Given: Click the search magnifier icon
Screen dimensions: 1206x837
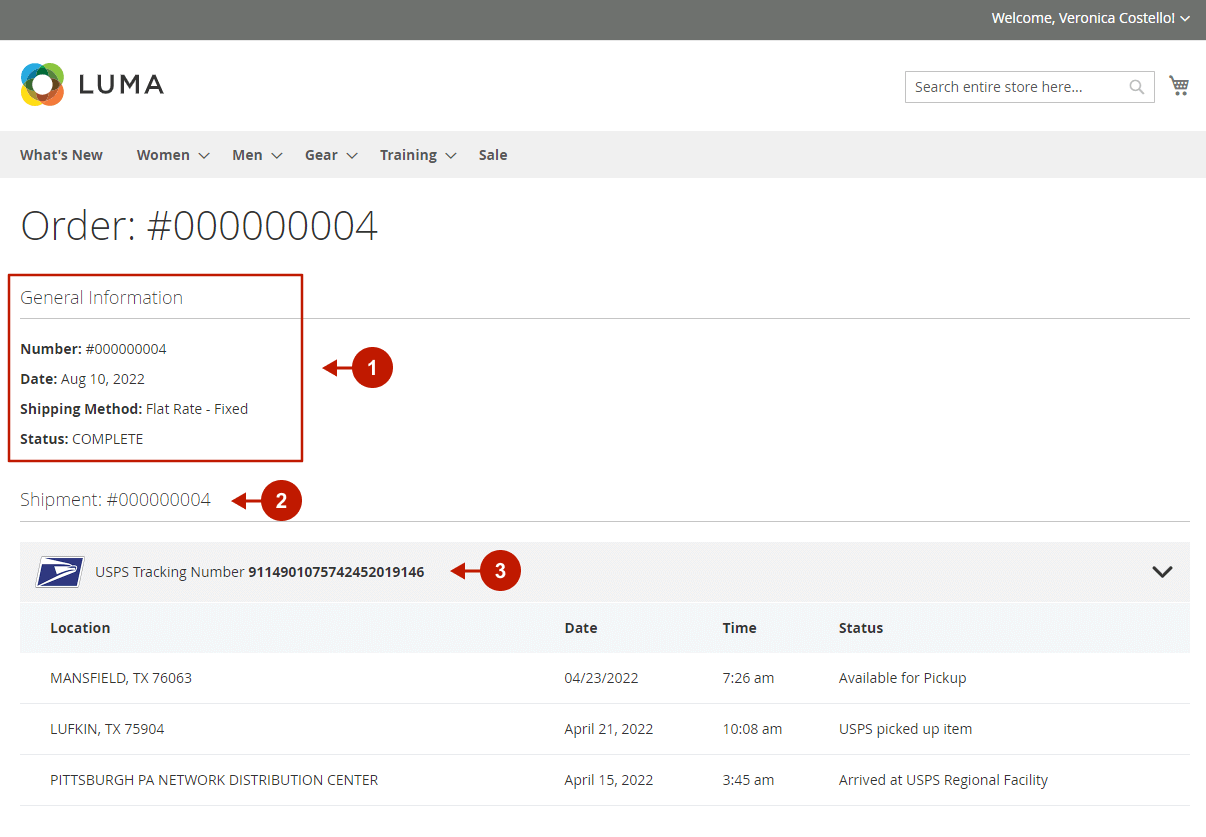Looking at the screenshot, I should click(1136, 87).
